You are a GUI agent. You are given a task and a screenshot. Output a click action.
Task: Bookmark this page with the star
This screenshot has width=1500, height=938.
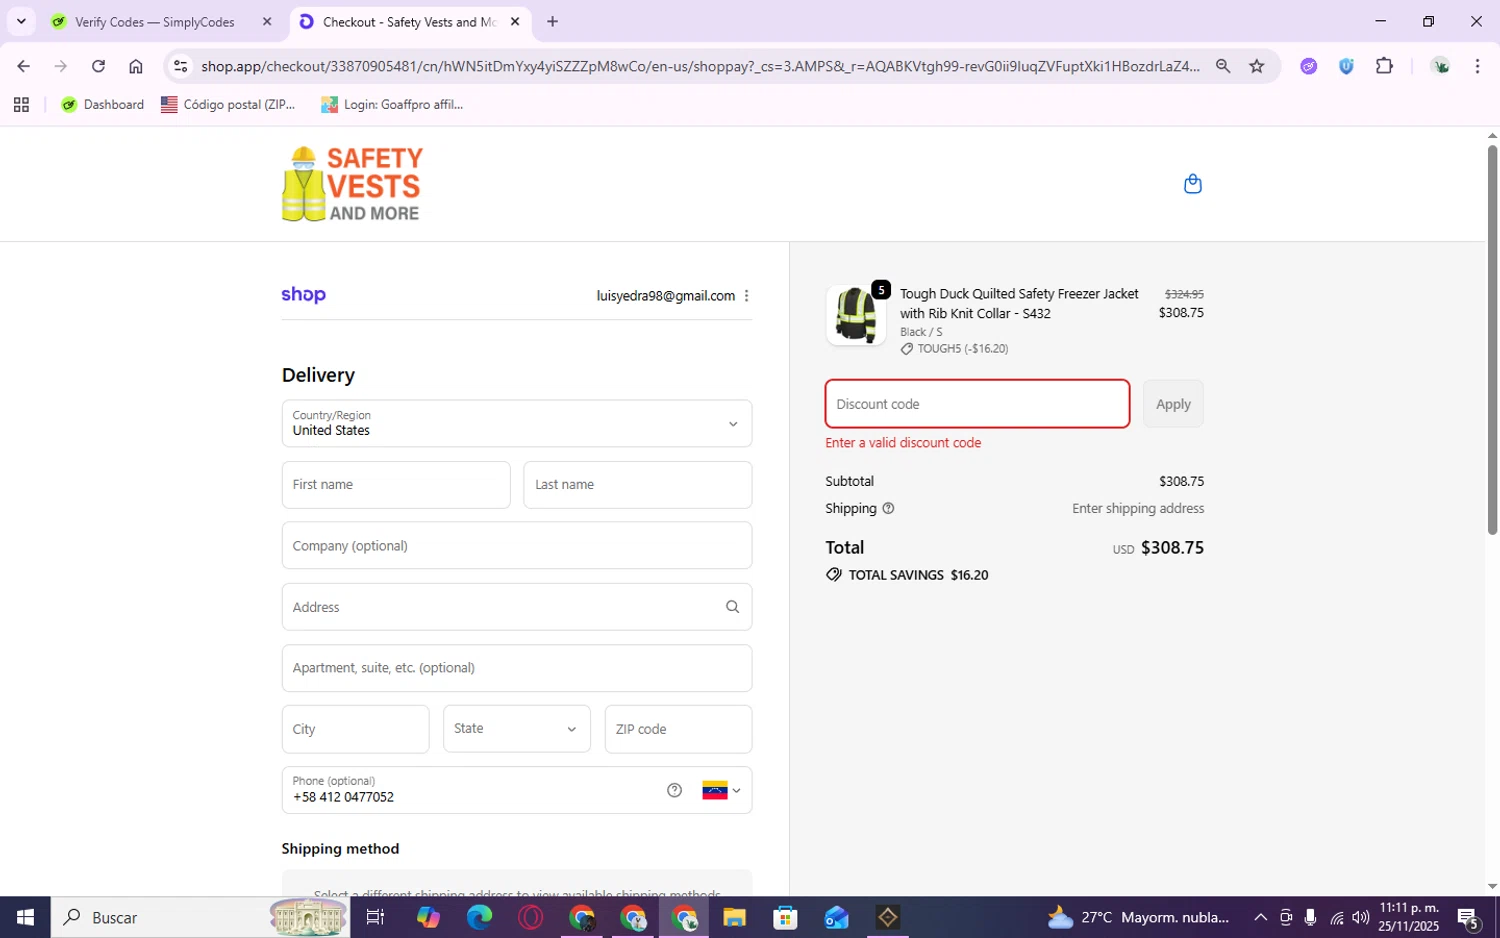(x=1257, y=66)
